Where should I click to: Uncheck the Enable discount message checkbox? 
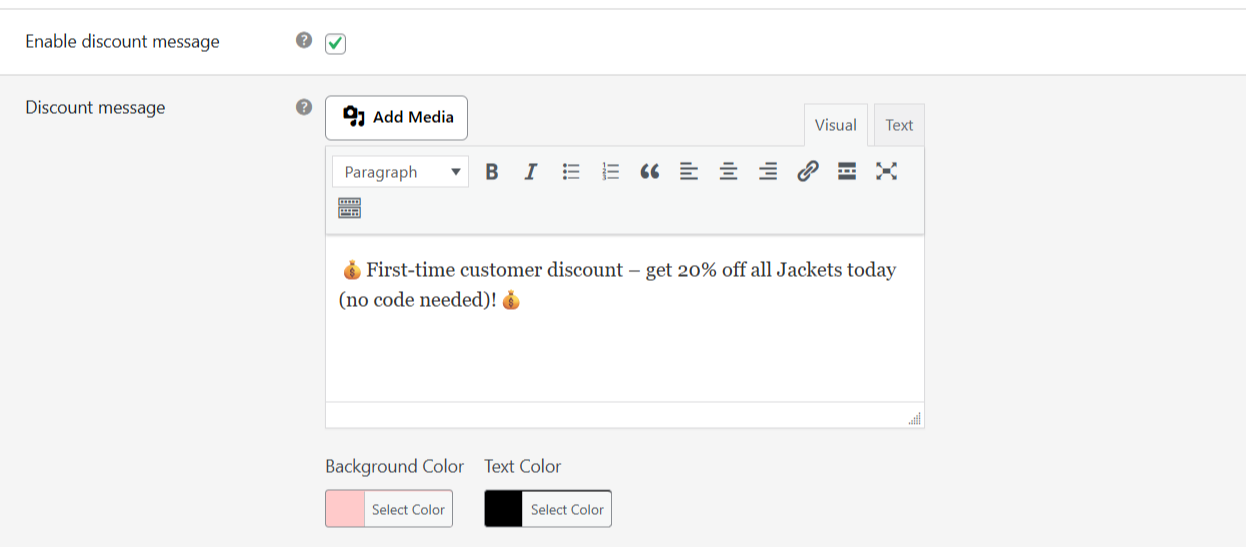(x=336, y=43)
